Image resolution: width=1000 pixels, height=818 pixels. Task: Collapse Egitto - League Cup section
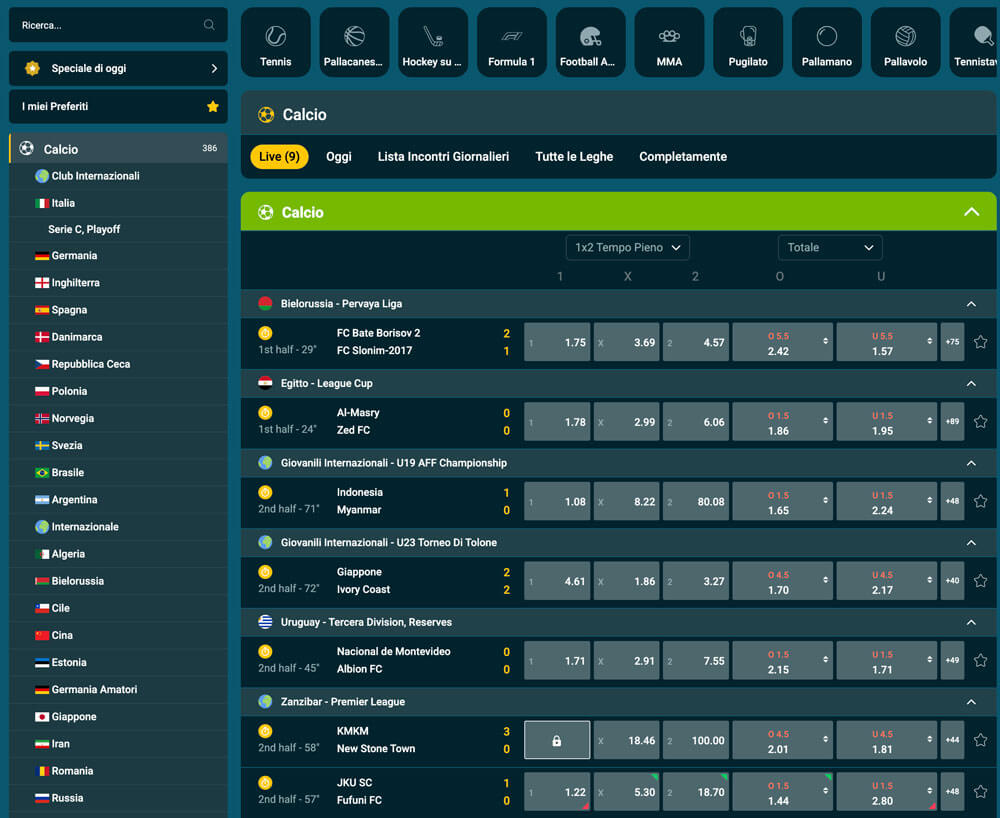(971, 384)
